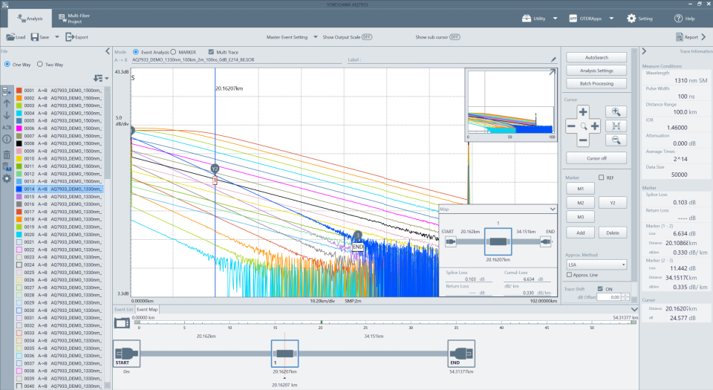The height and width of the screenshot is (390, 713).
Task: Click the zoom out magnifier icon
Action: [x=616, y=140]
